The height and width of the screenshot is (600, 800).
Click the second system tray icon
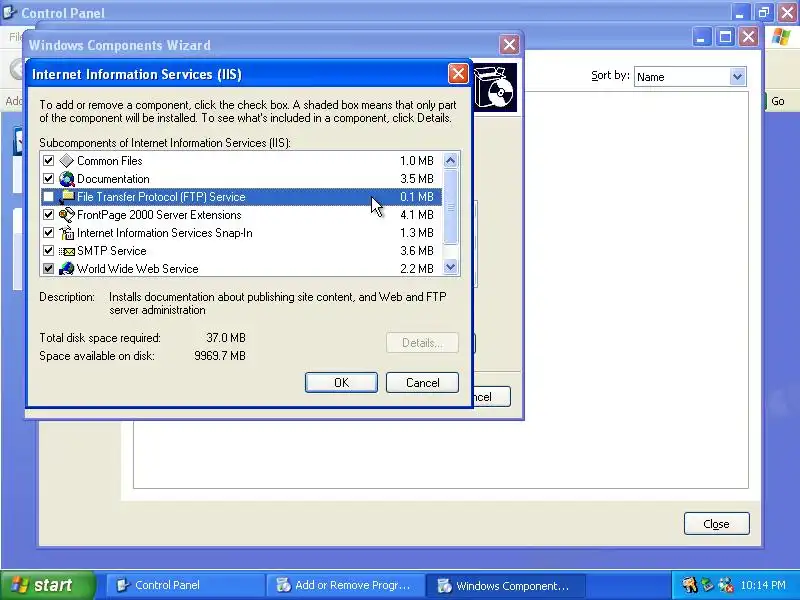(x=708, y=585)
